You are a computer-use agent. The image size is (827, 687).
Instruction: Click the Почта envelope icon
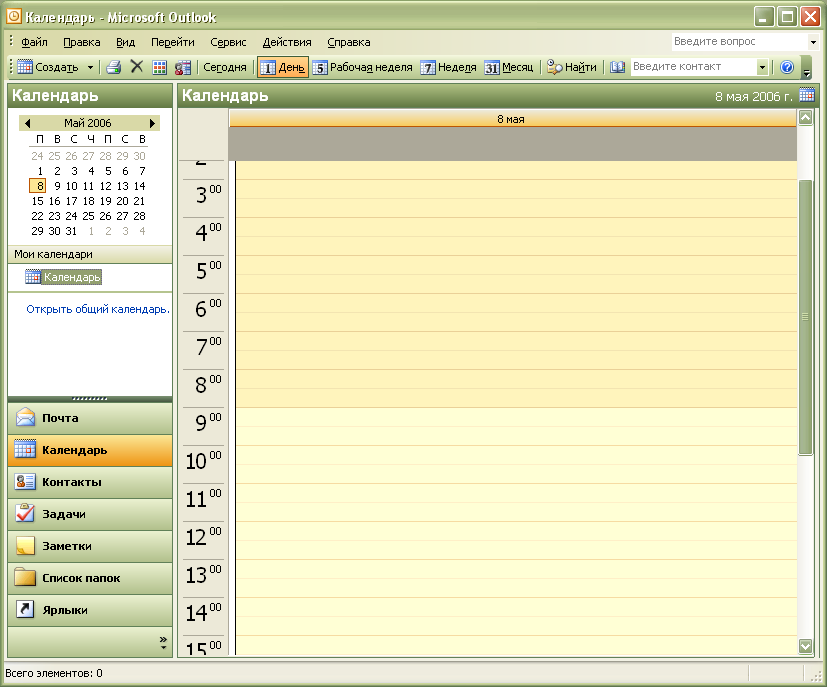pos(25,418)
